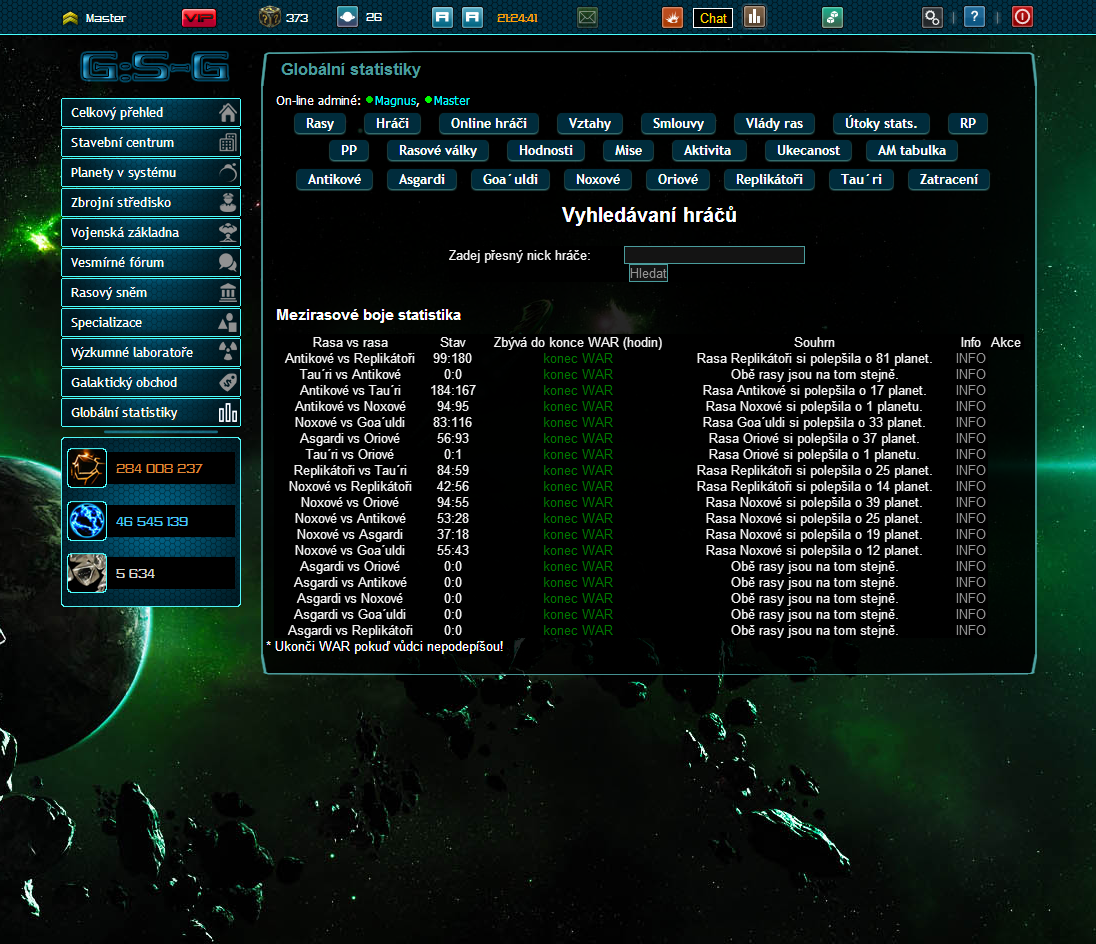Focus the player nick search field

tap(714, 255)
